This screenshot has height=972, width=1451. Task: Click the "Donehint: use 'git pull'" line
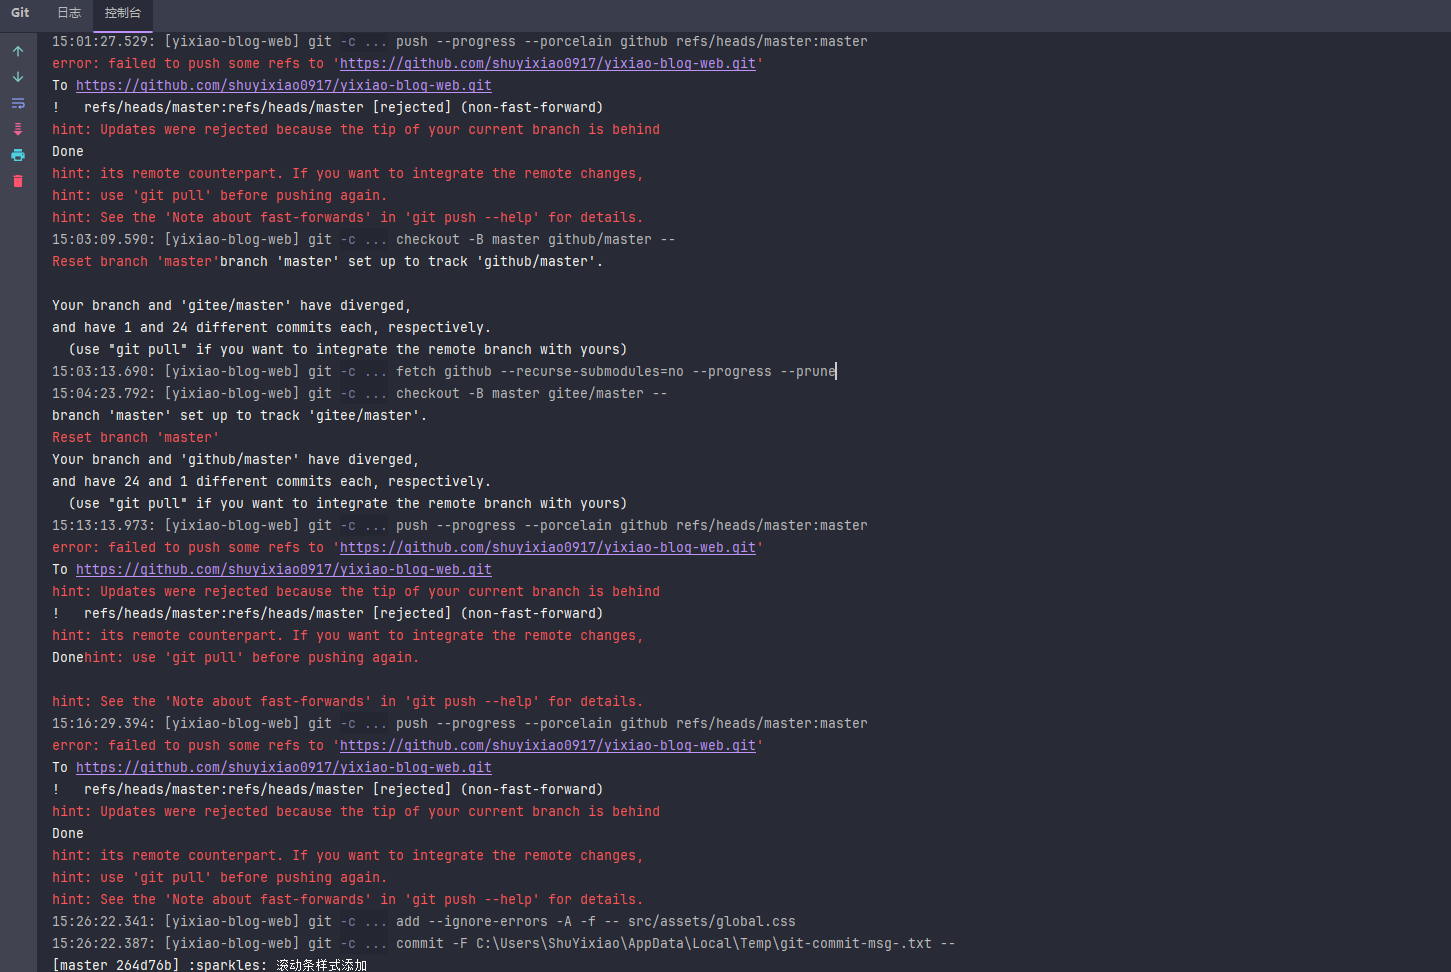coord(236,657)
